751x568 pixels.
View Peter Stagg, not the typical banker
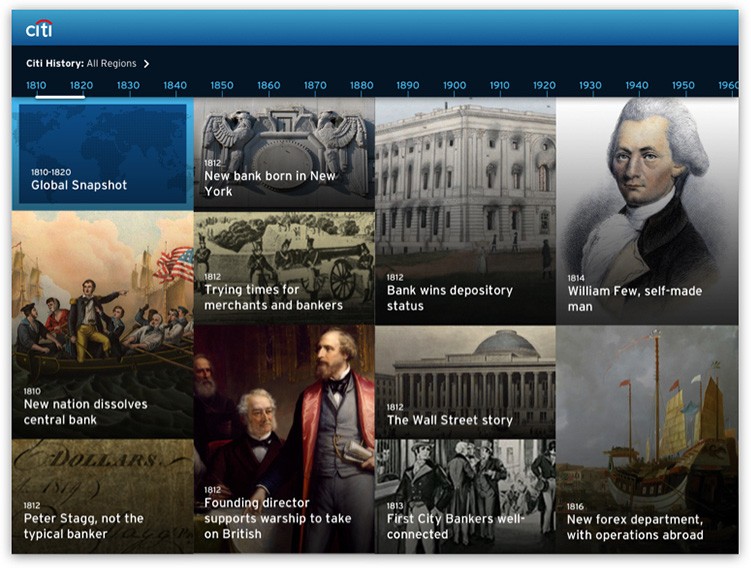(x=102, y=497)
